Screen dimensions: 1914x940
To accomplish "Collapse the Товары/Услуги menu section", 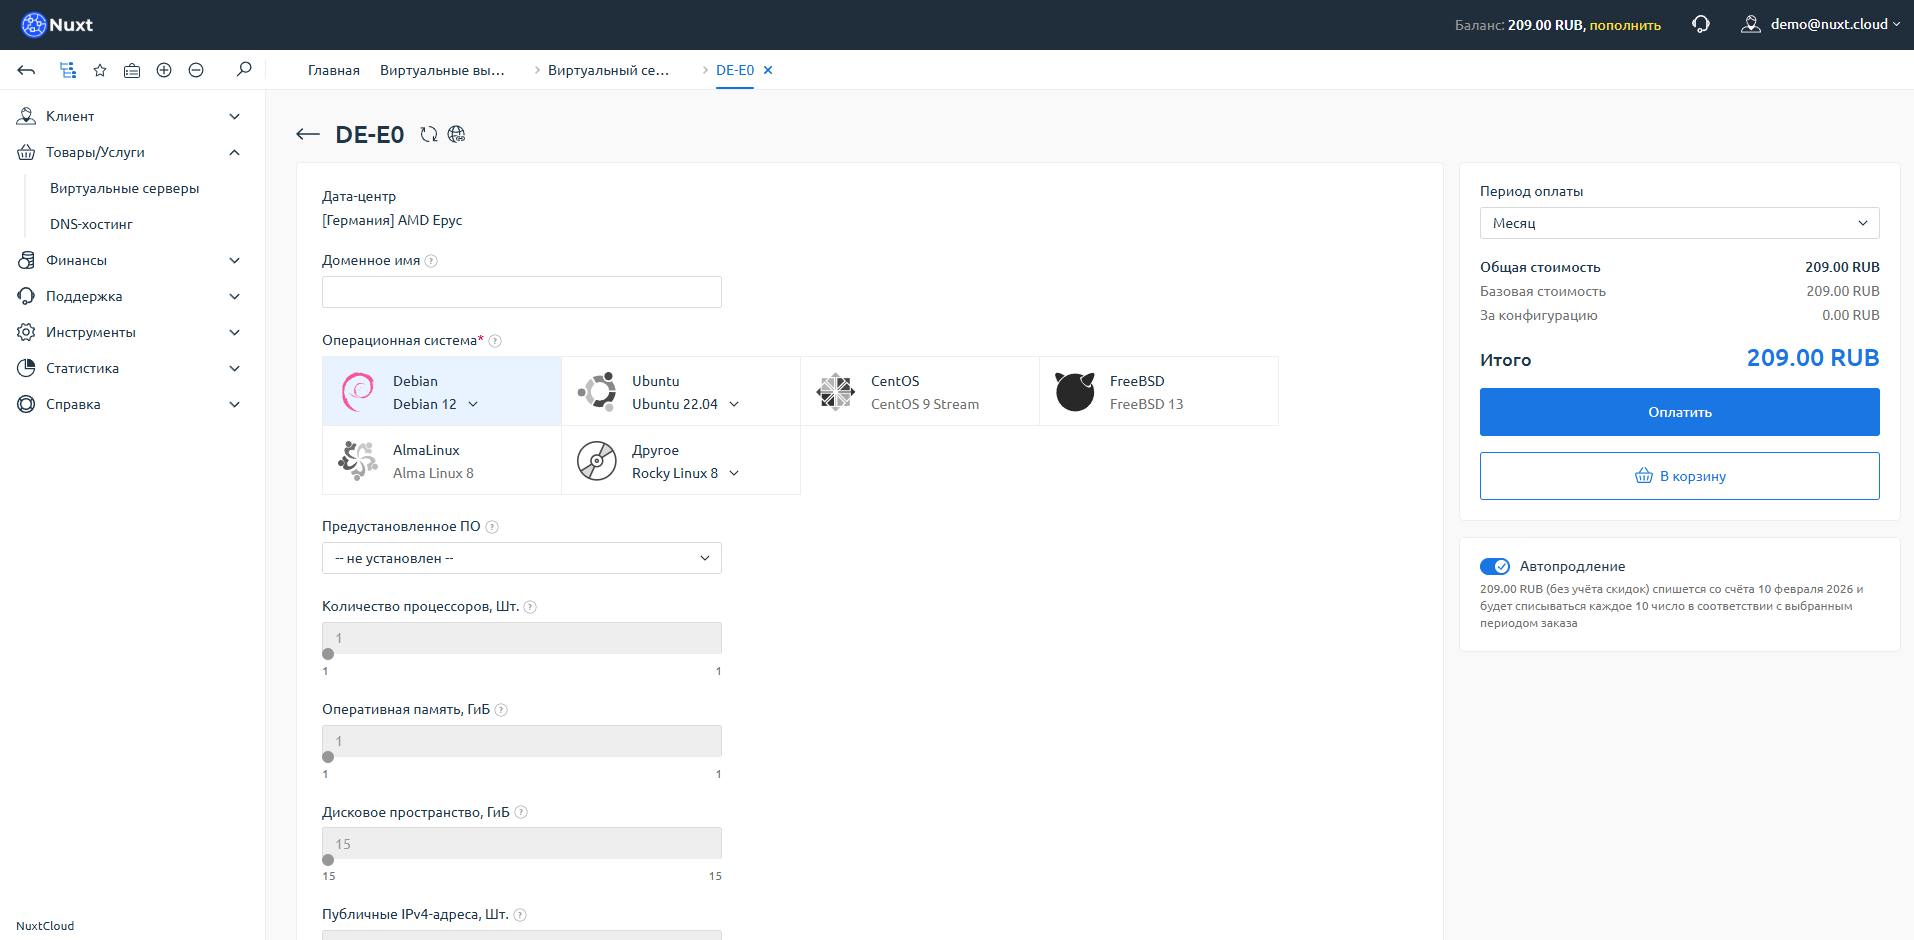I will coord(234,152).
